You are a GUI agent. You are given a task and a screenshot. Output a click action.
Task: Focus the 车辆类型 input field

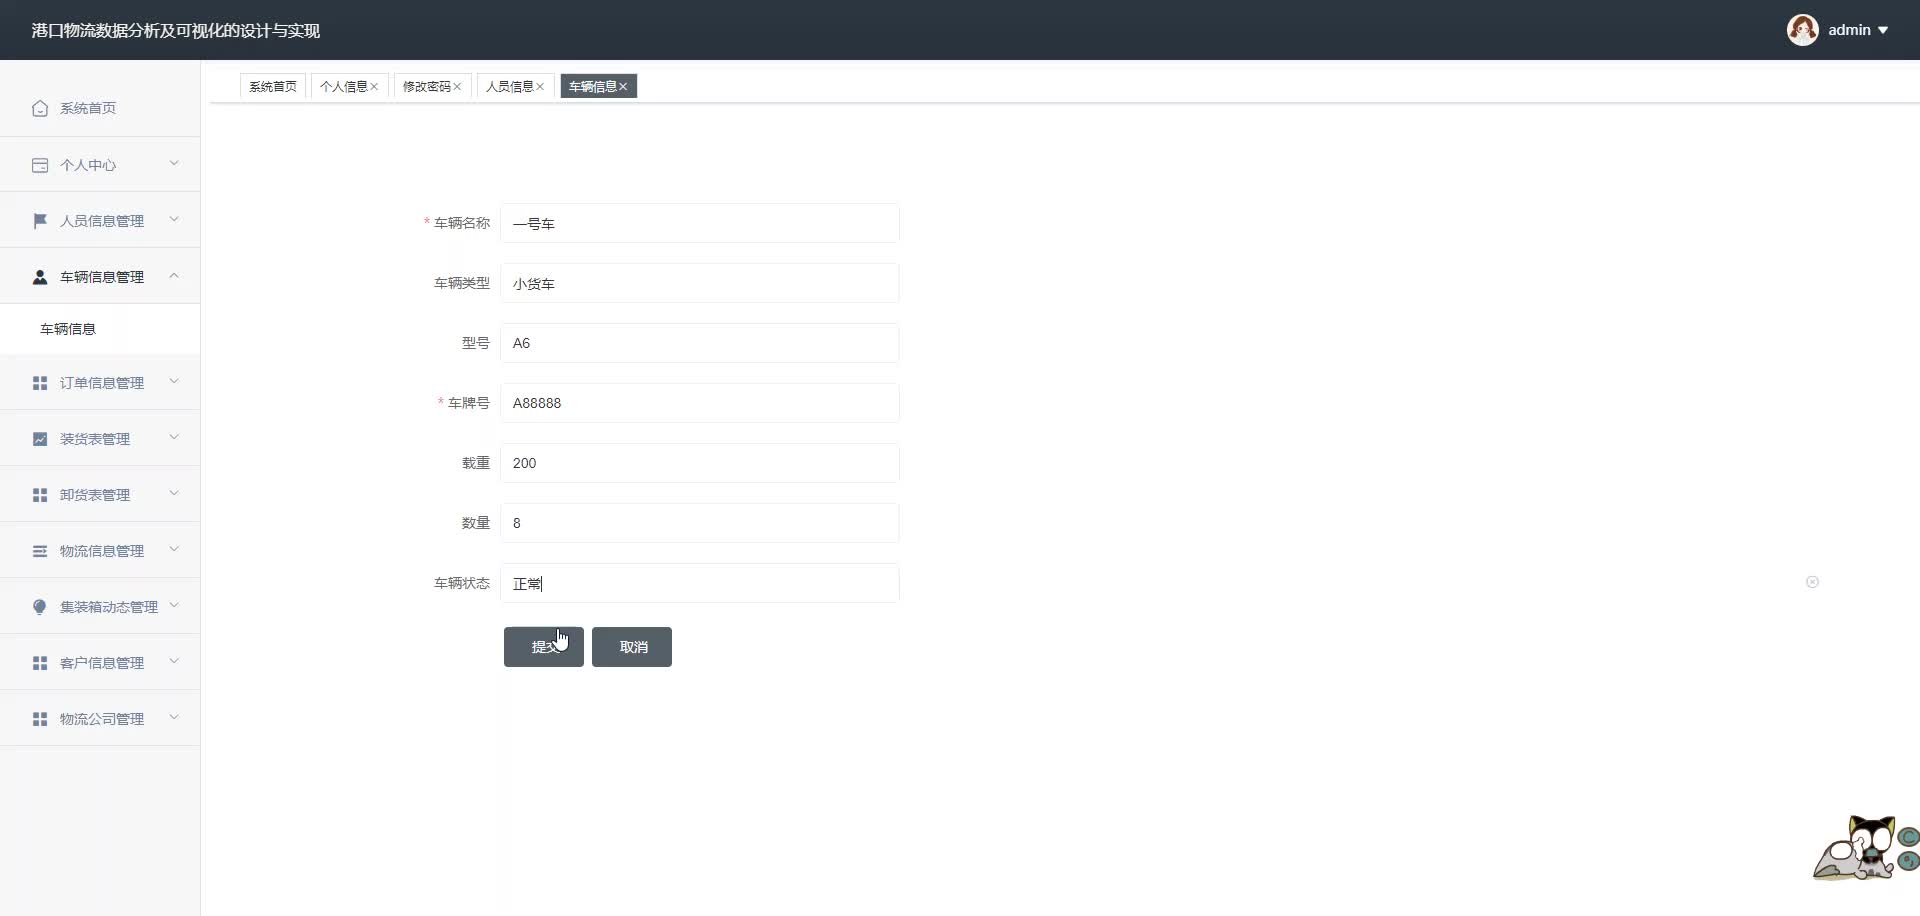(x=700, y=283)
